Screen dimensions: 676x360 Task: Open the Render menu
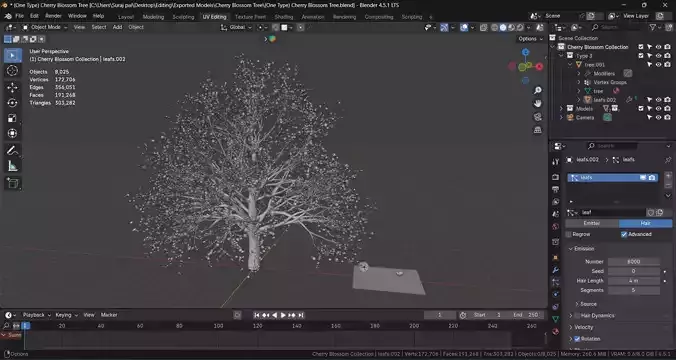(53, 16)
